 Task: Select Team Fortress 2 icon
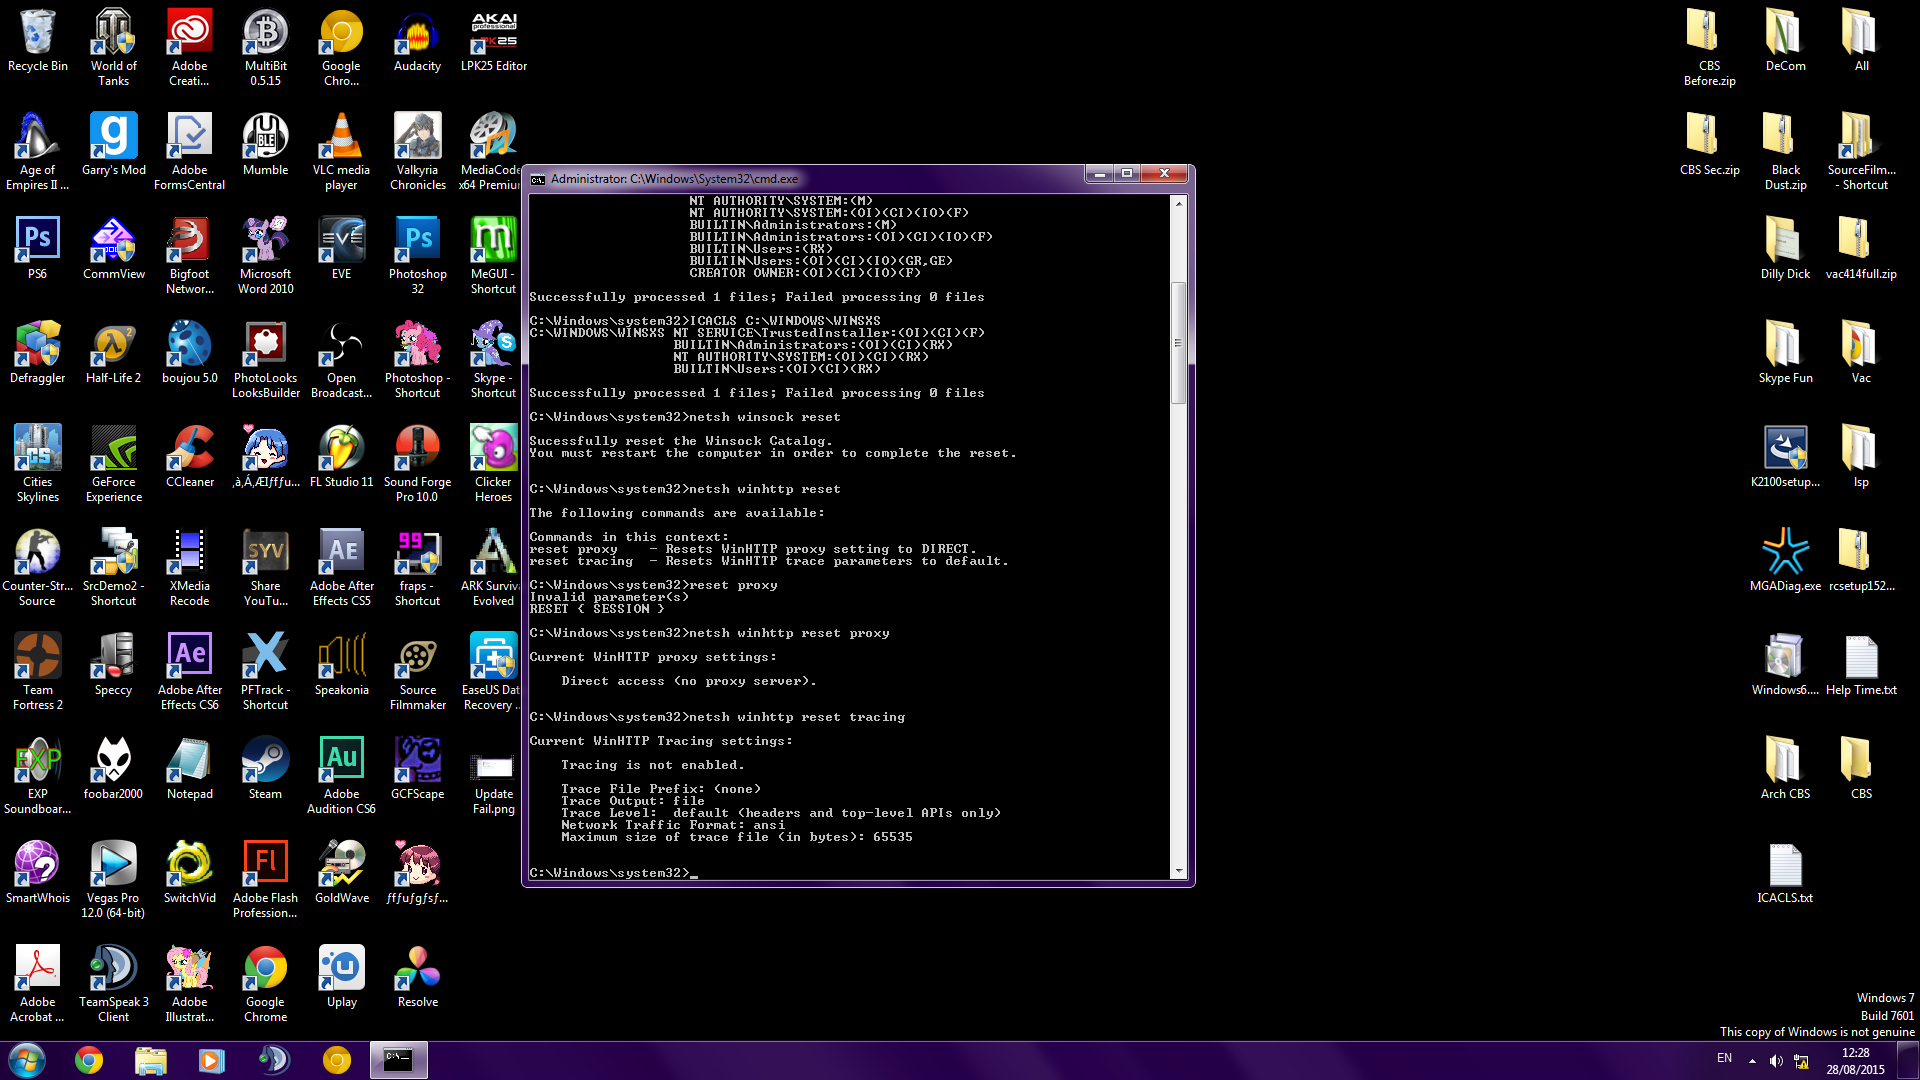(37, 671)
